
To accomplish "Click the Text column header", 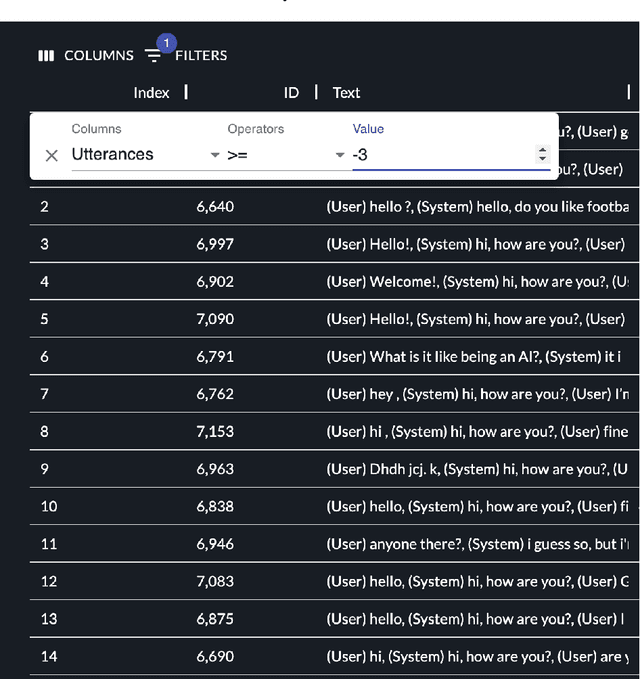I will pos(346,93).
